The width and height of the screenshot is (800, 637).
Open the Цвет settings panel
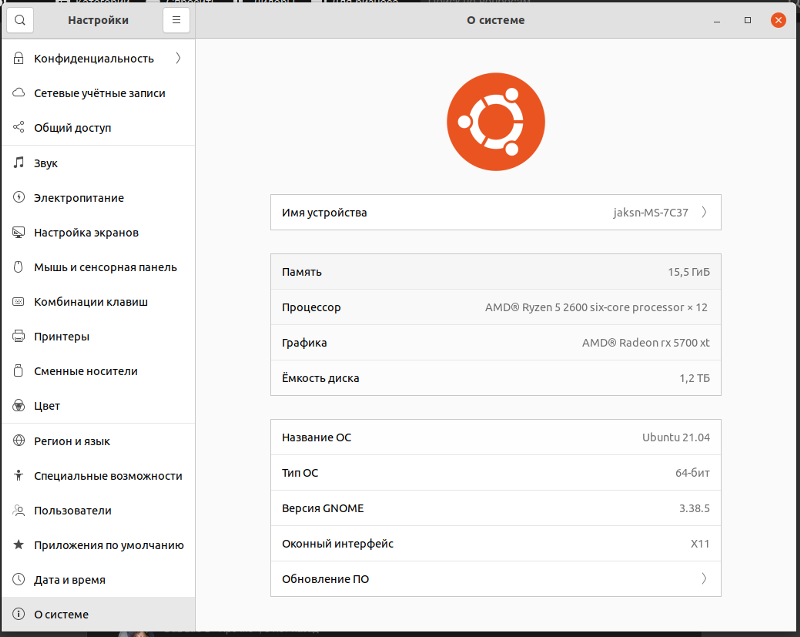coord(98,405)
